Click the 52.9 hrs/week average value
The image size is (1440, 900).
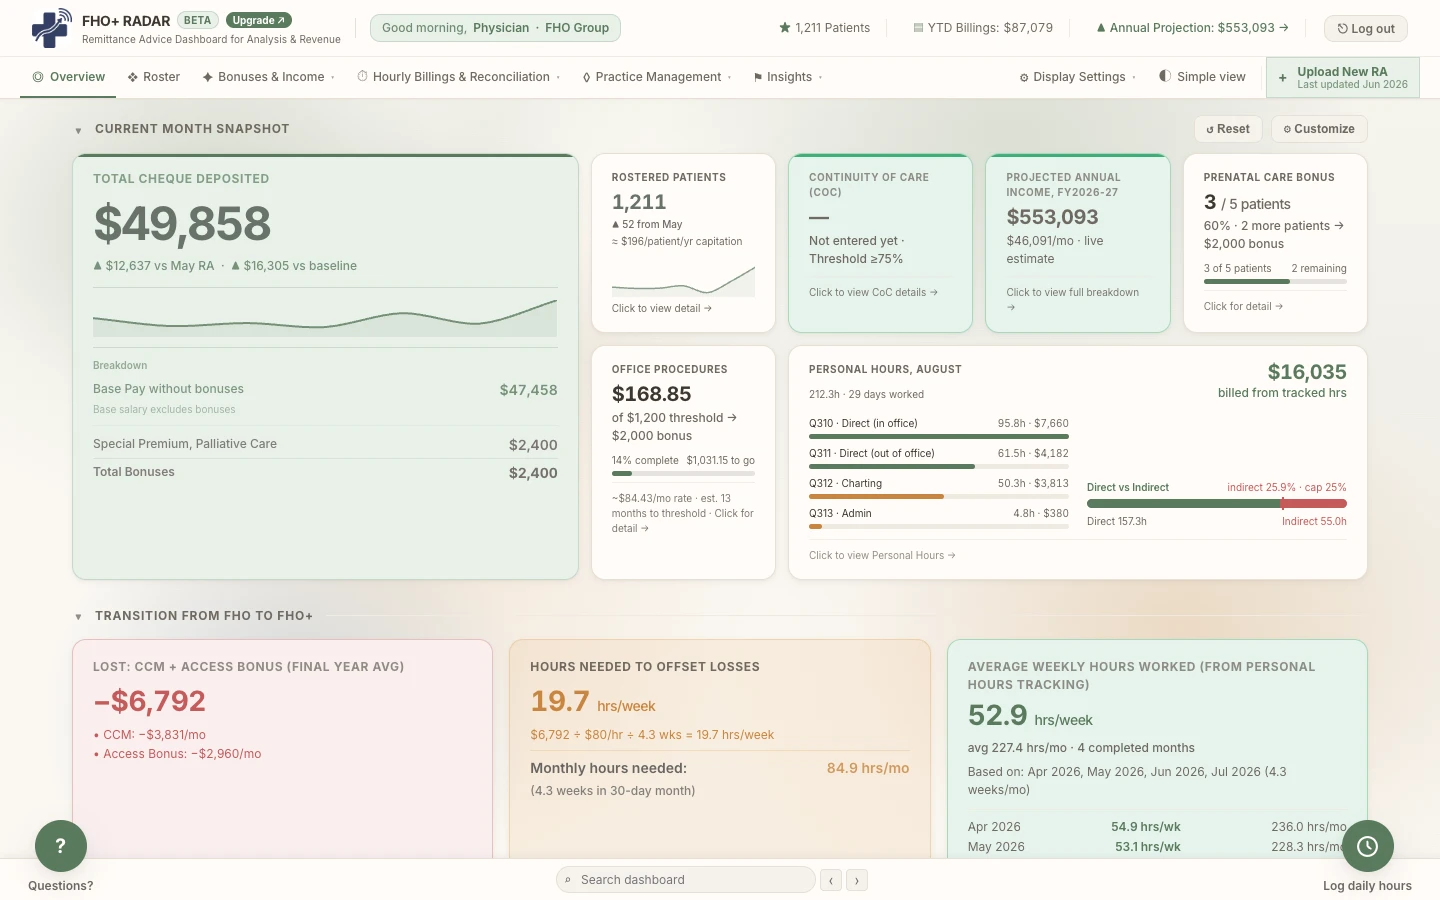[1030, 715]
